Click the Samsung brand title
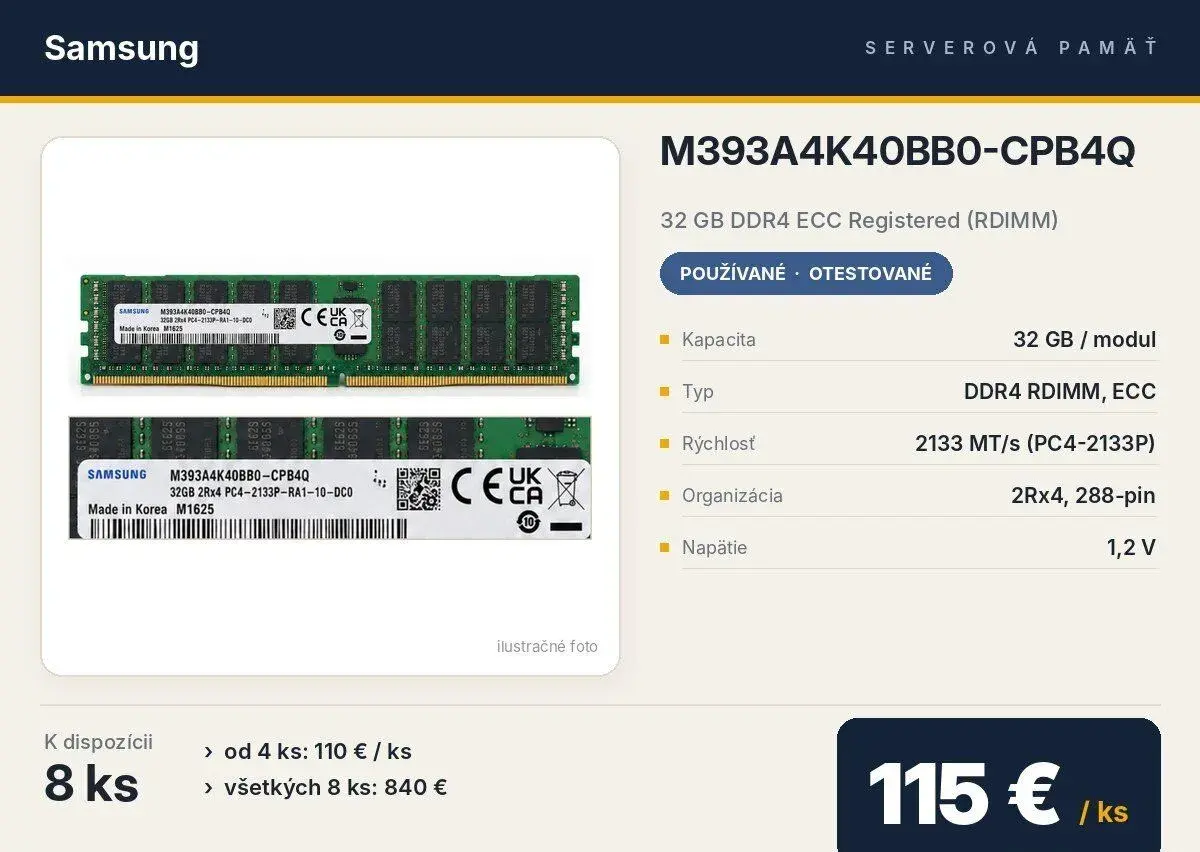This screenshot has width=1200, height=852. click(x=121, y=48)
